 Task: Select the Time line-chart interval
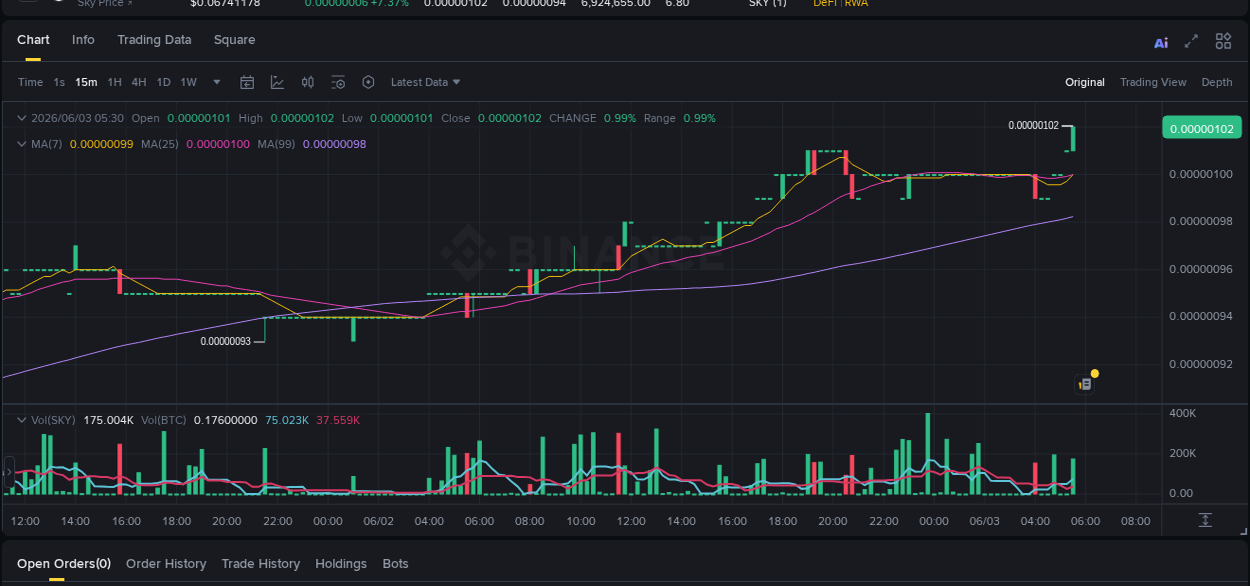click(x=30, y=82)
